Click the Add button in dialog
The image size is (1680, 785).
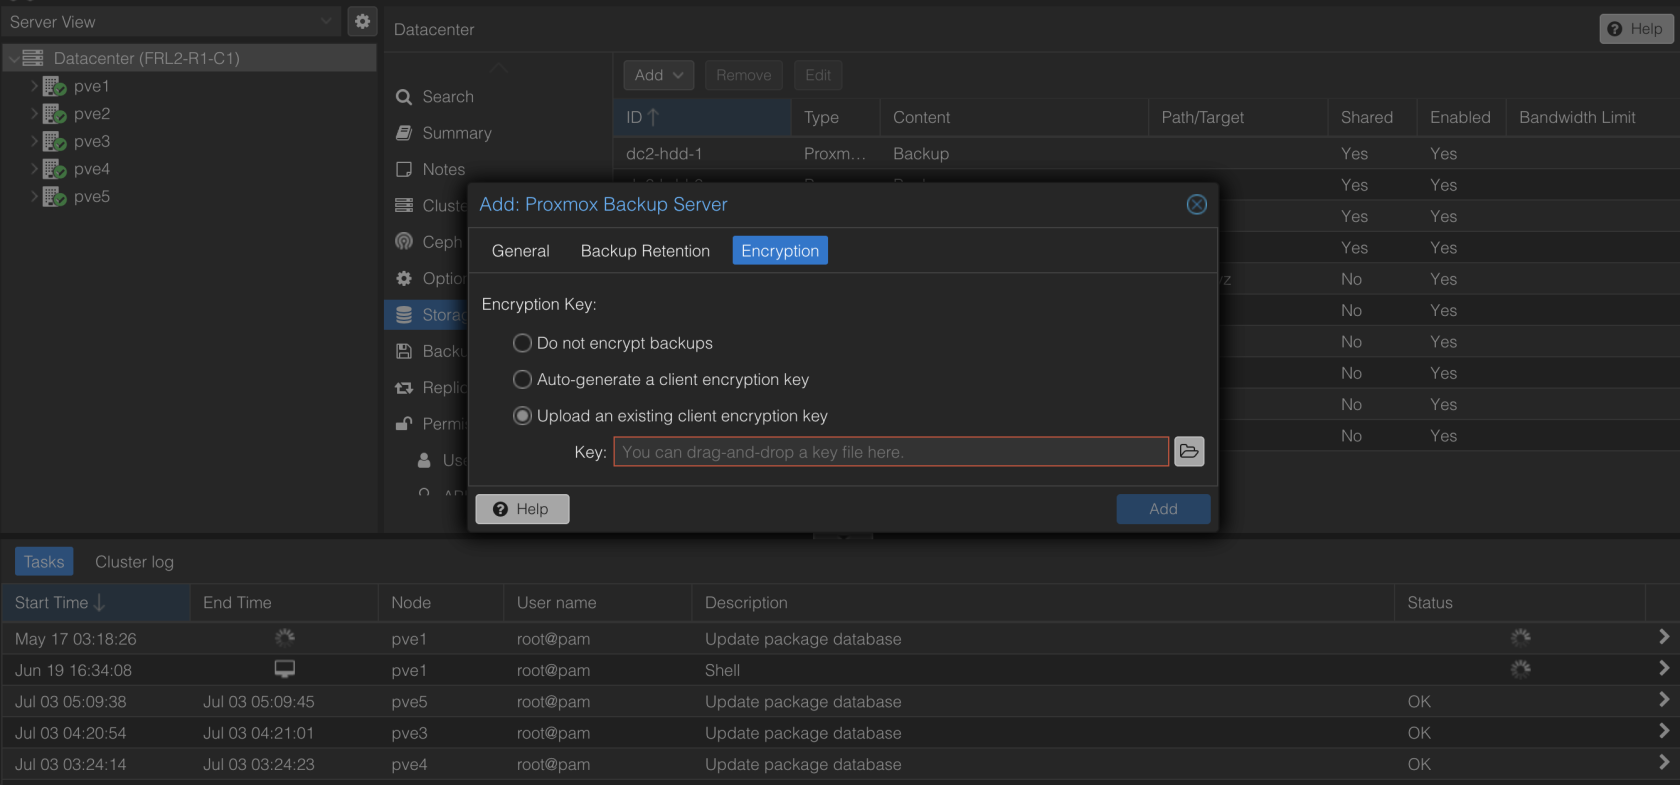[x=1163, y=509]
